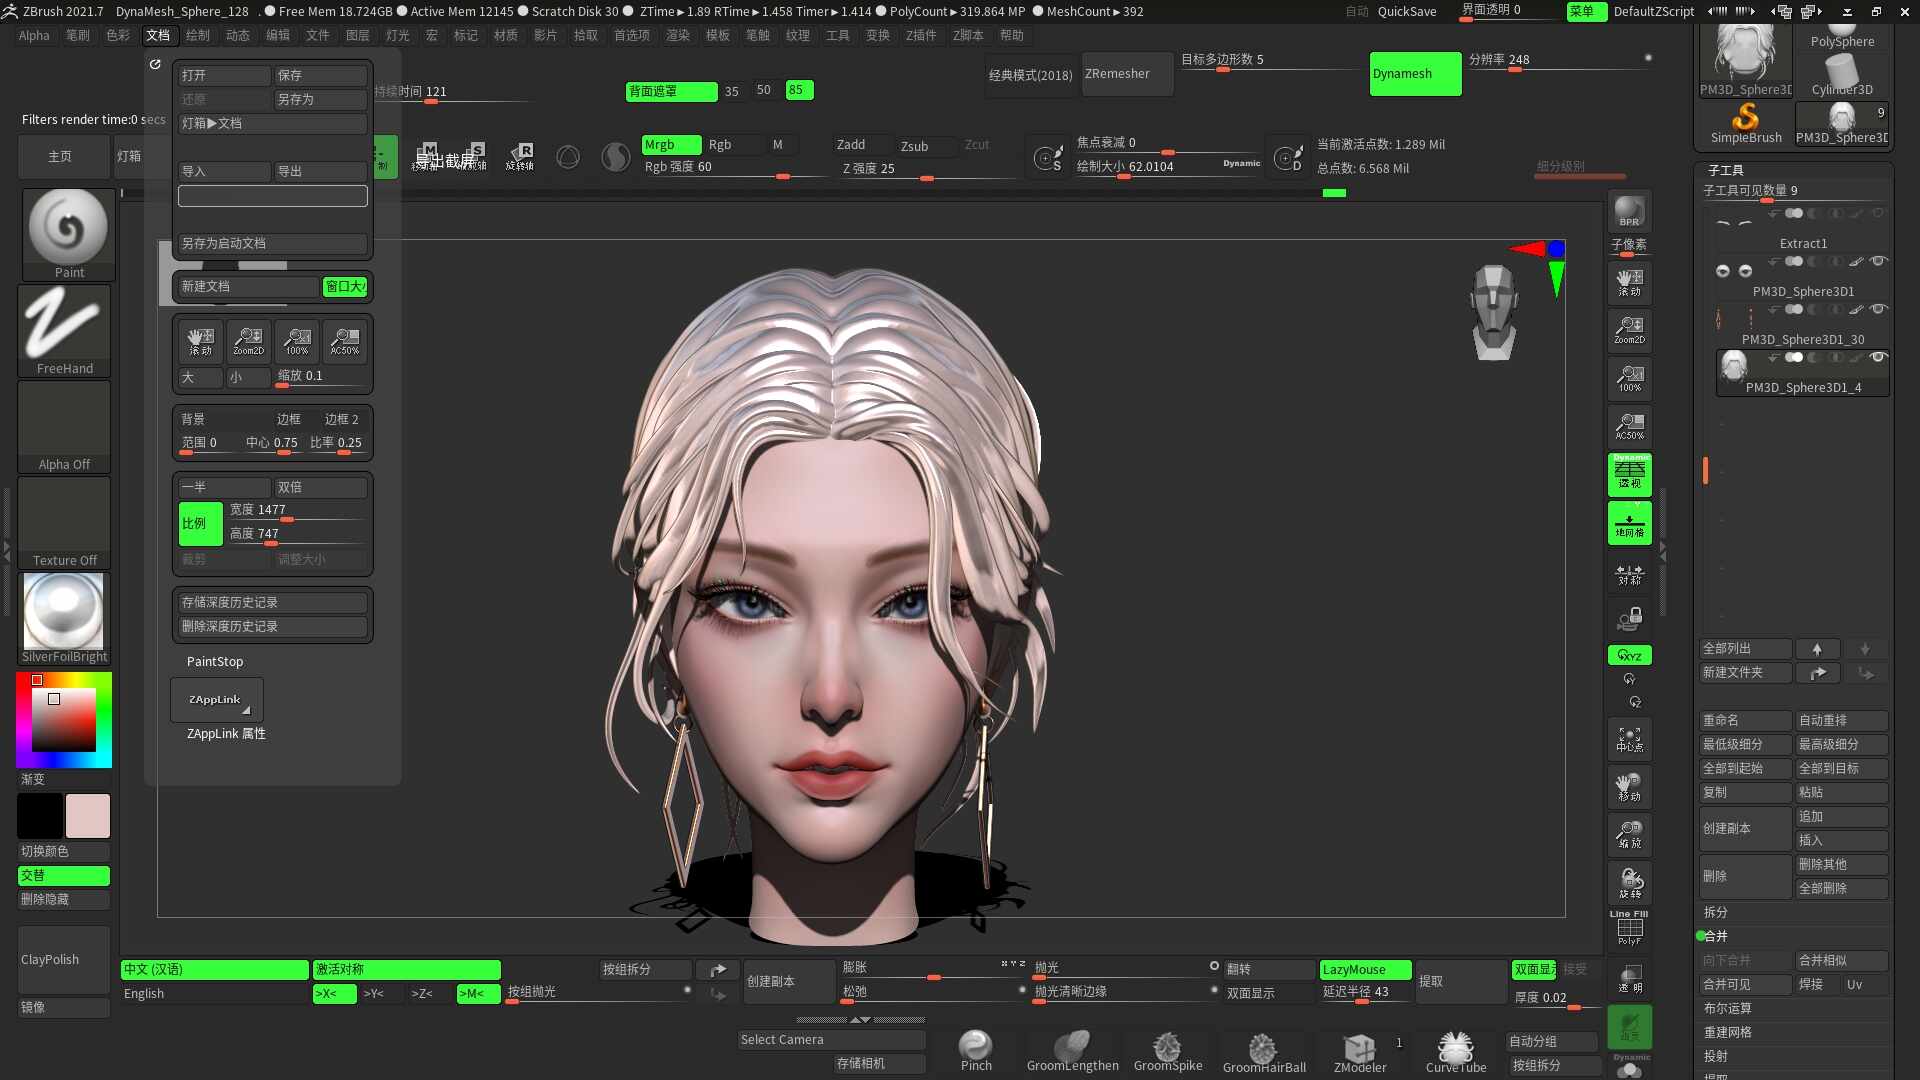Screen dimensions: 1920x1080
Task: Open the Alpha menu
Action: click(34, 35)
